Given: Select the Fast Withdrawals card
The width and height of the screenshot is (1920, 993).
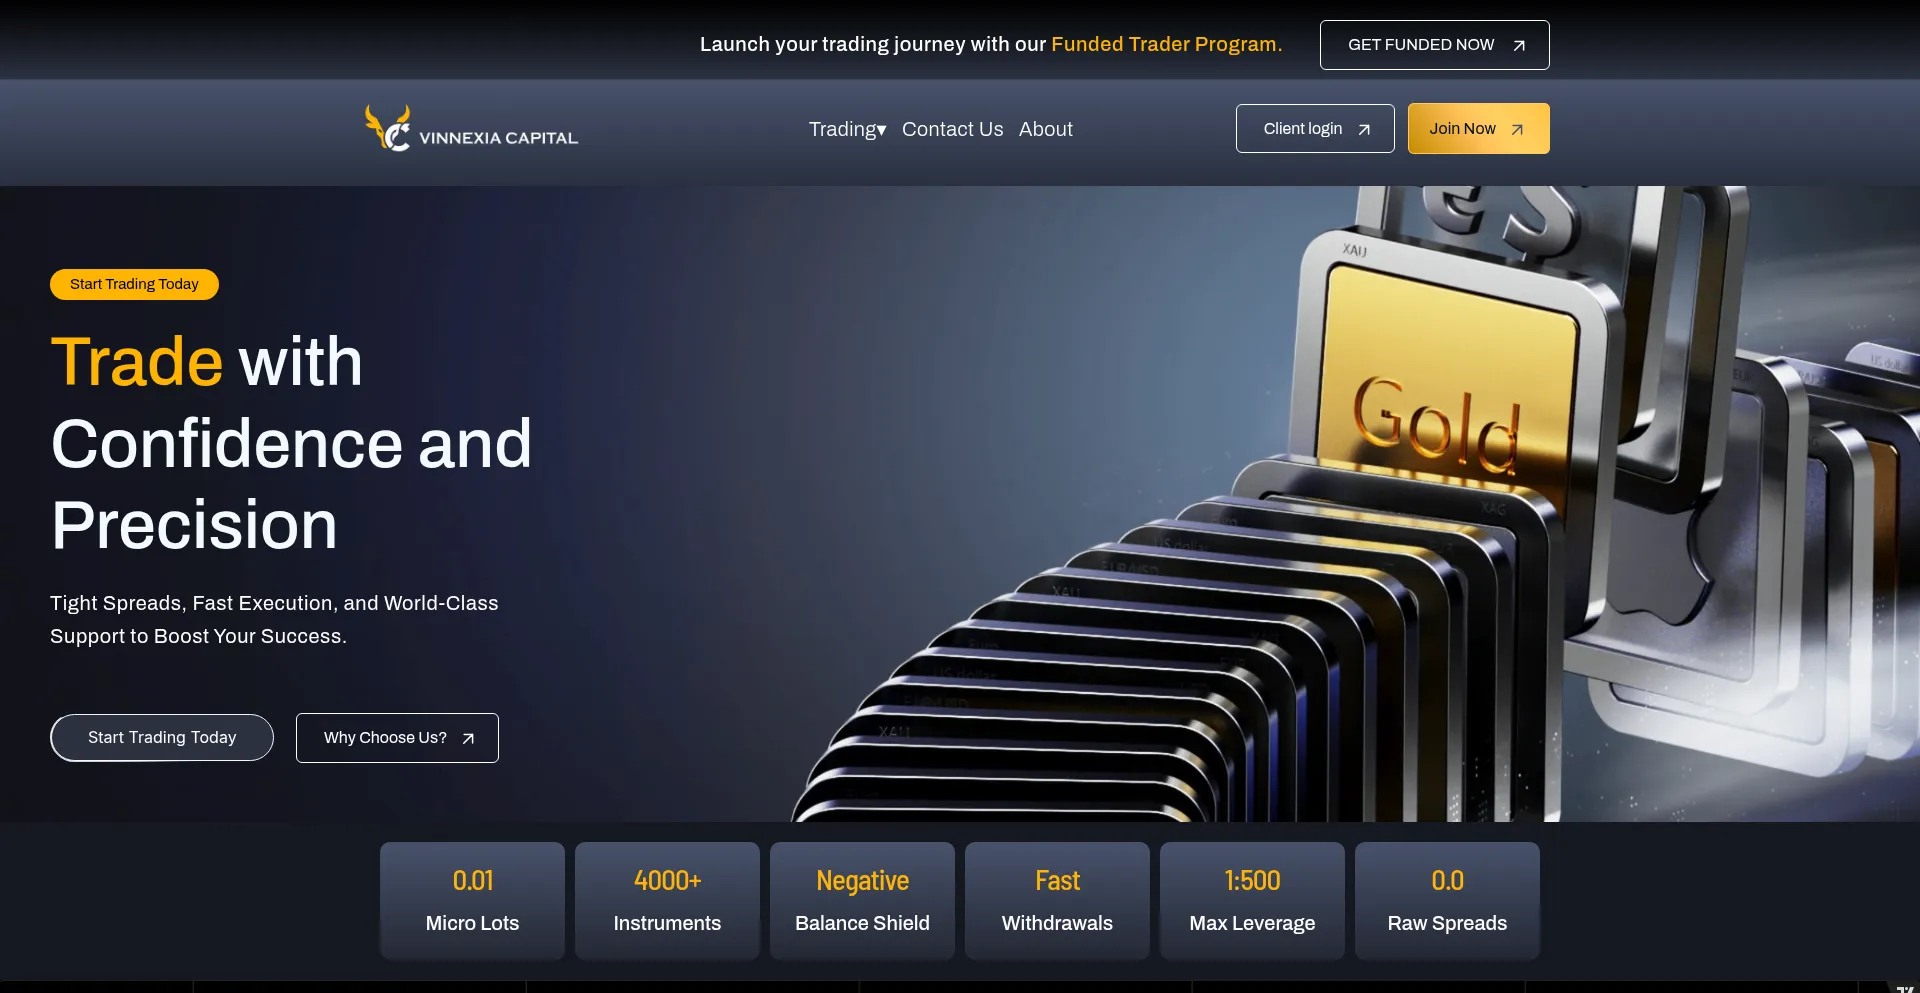Looking at the screenshot, I should click(x=1057, y=901).
